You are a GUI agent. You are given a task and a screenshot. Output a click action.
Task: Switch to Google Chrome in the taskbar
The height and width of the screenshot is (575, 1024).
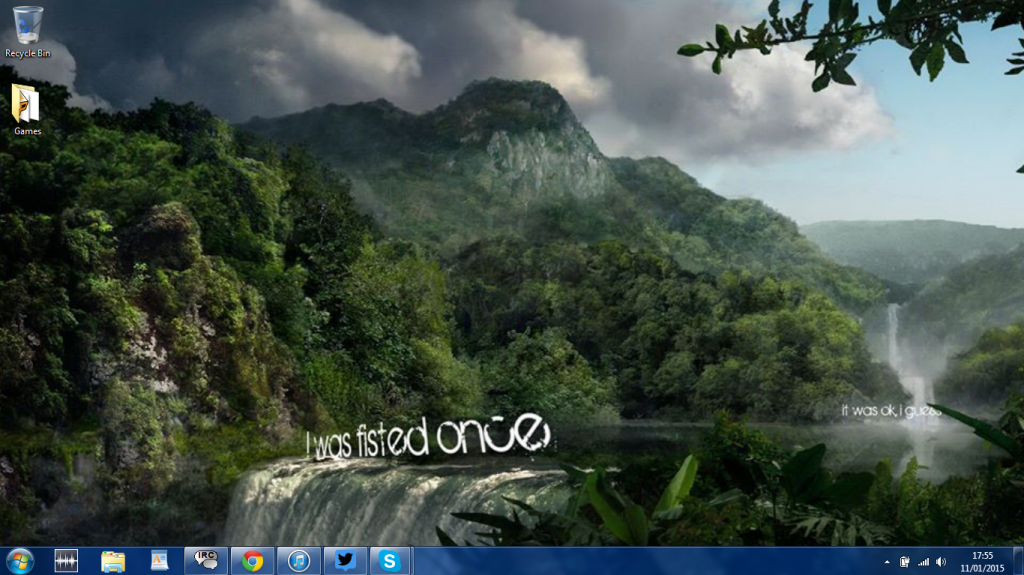(x=253, y=561)
